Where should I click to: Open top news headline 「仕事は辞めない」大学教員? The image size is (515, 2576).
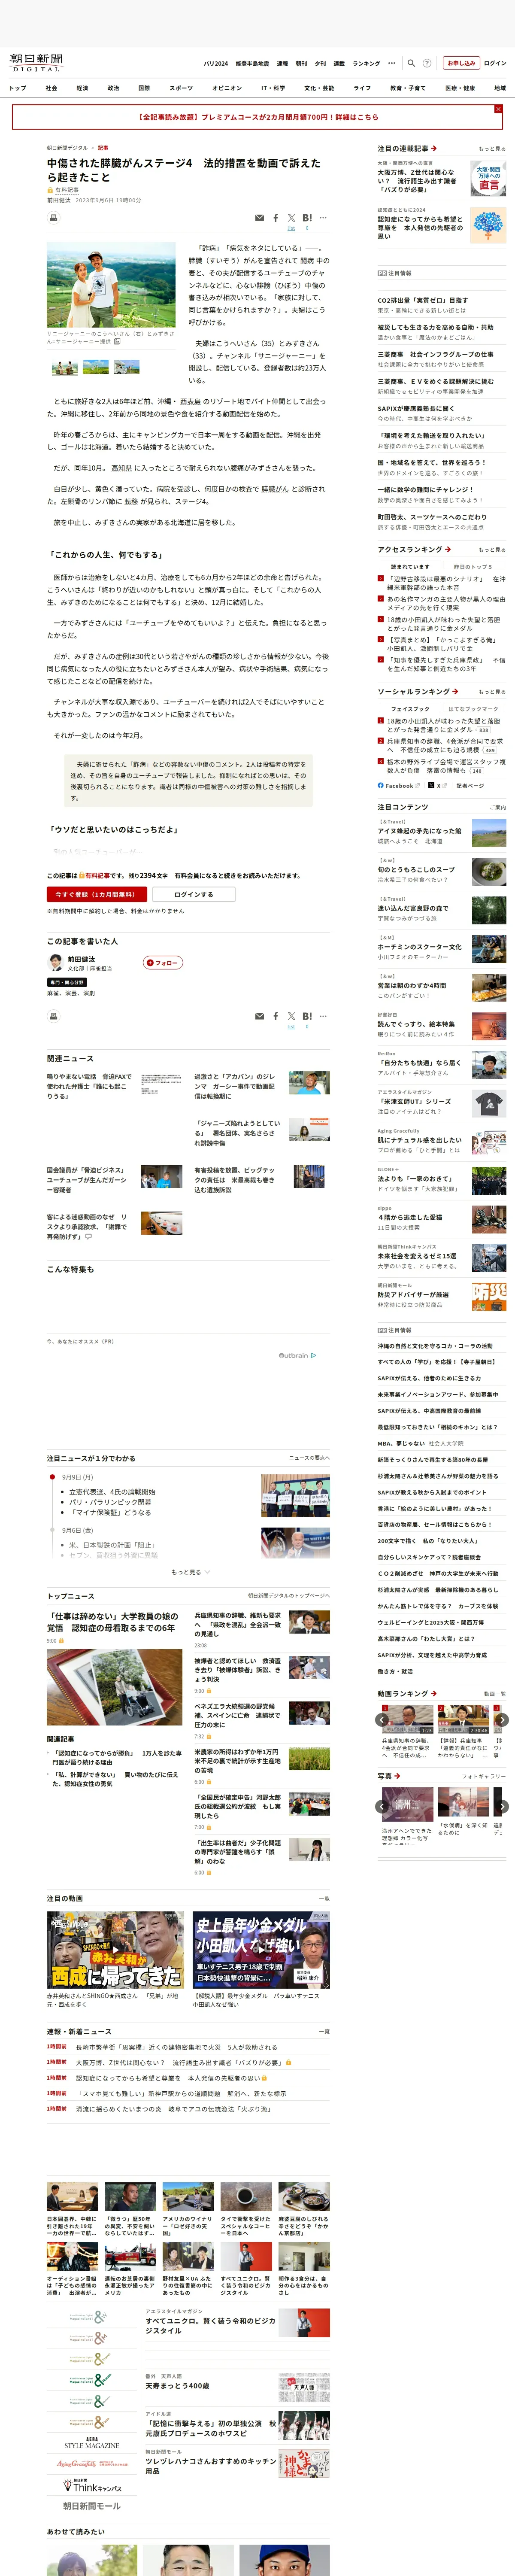click(113, 1621)
